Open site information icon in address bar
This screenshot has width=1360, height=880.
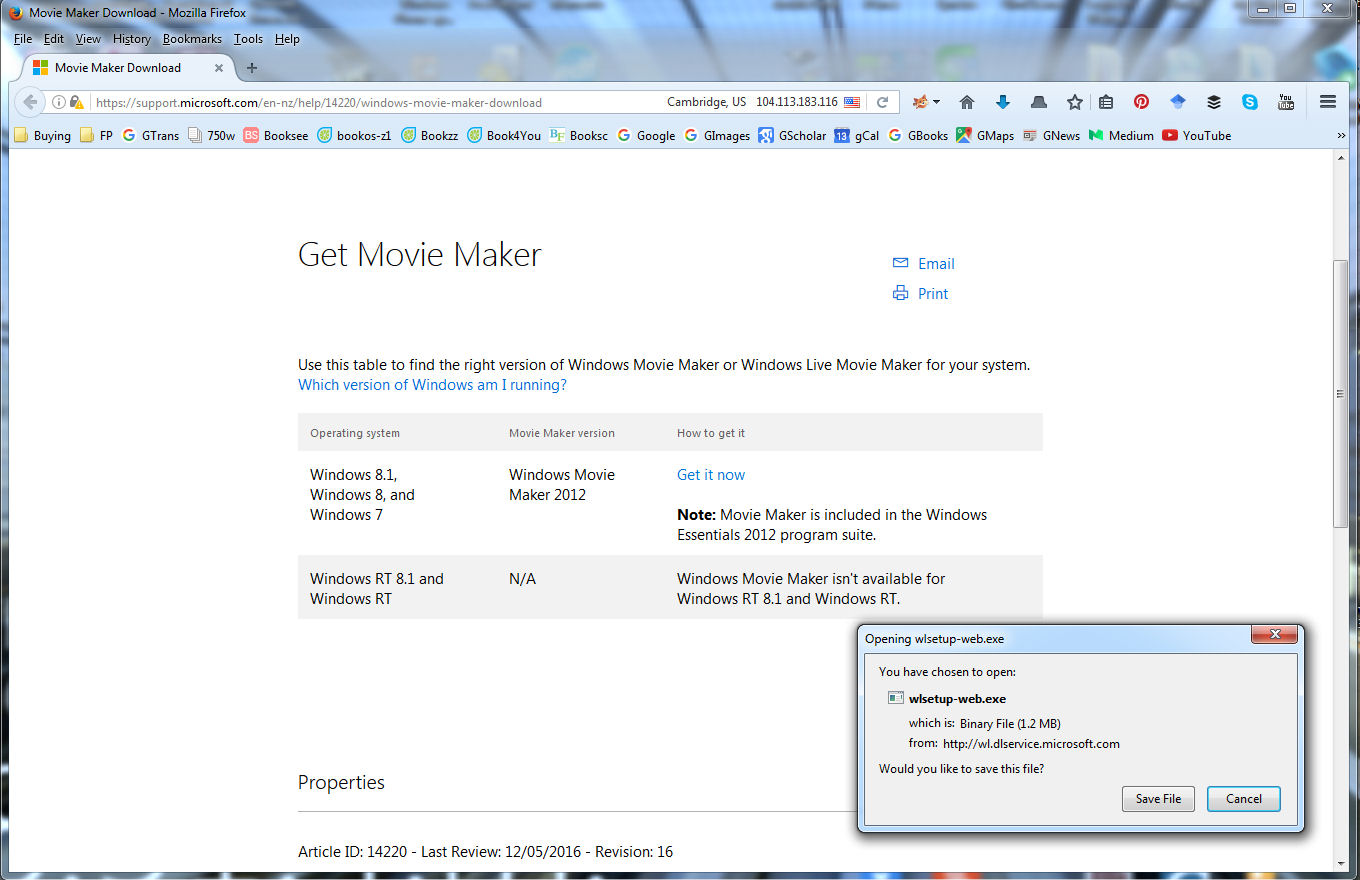tap(59, 102)
